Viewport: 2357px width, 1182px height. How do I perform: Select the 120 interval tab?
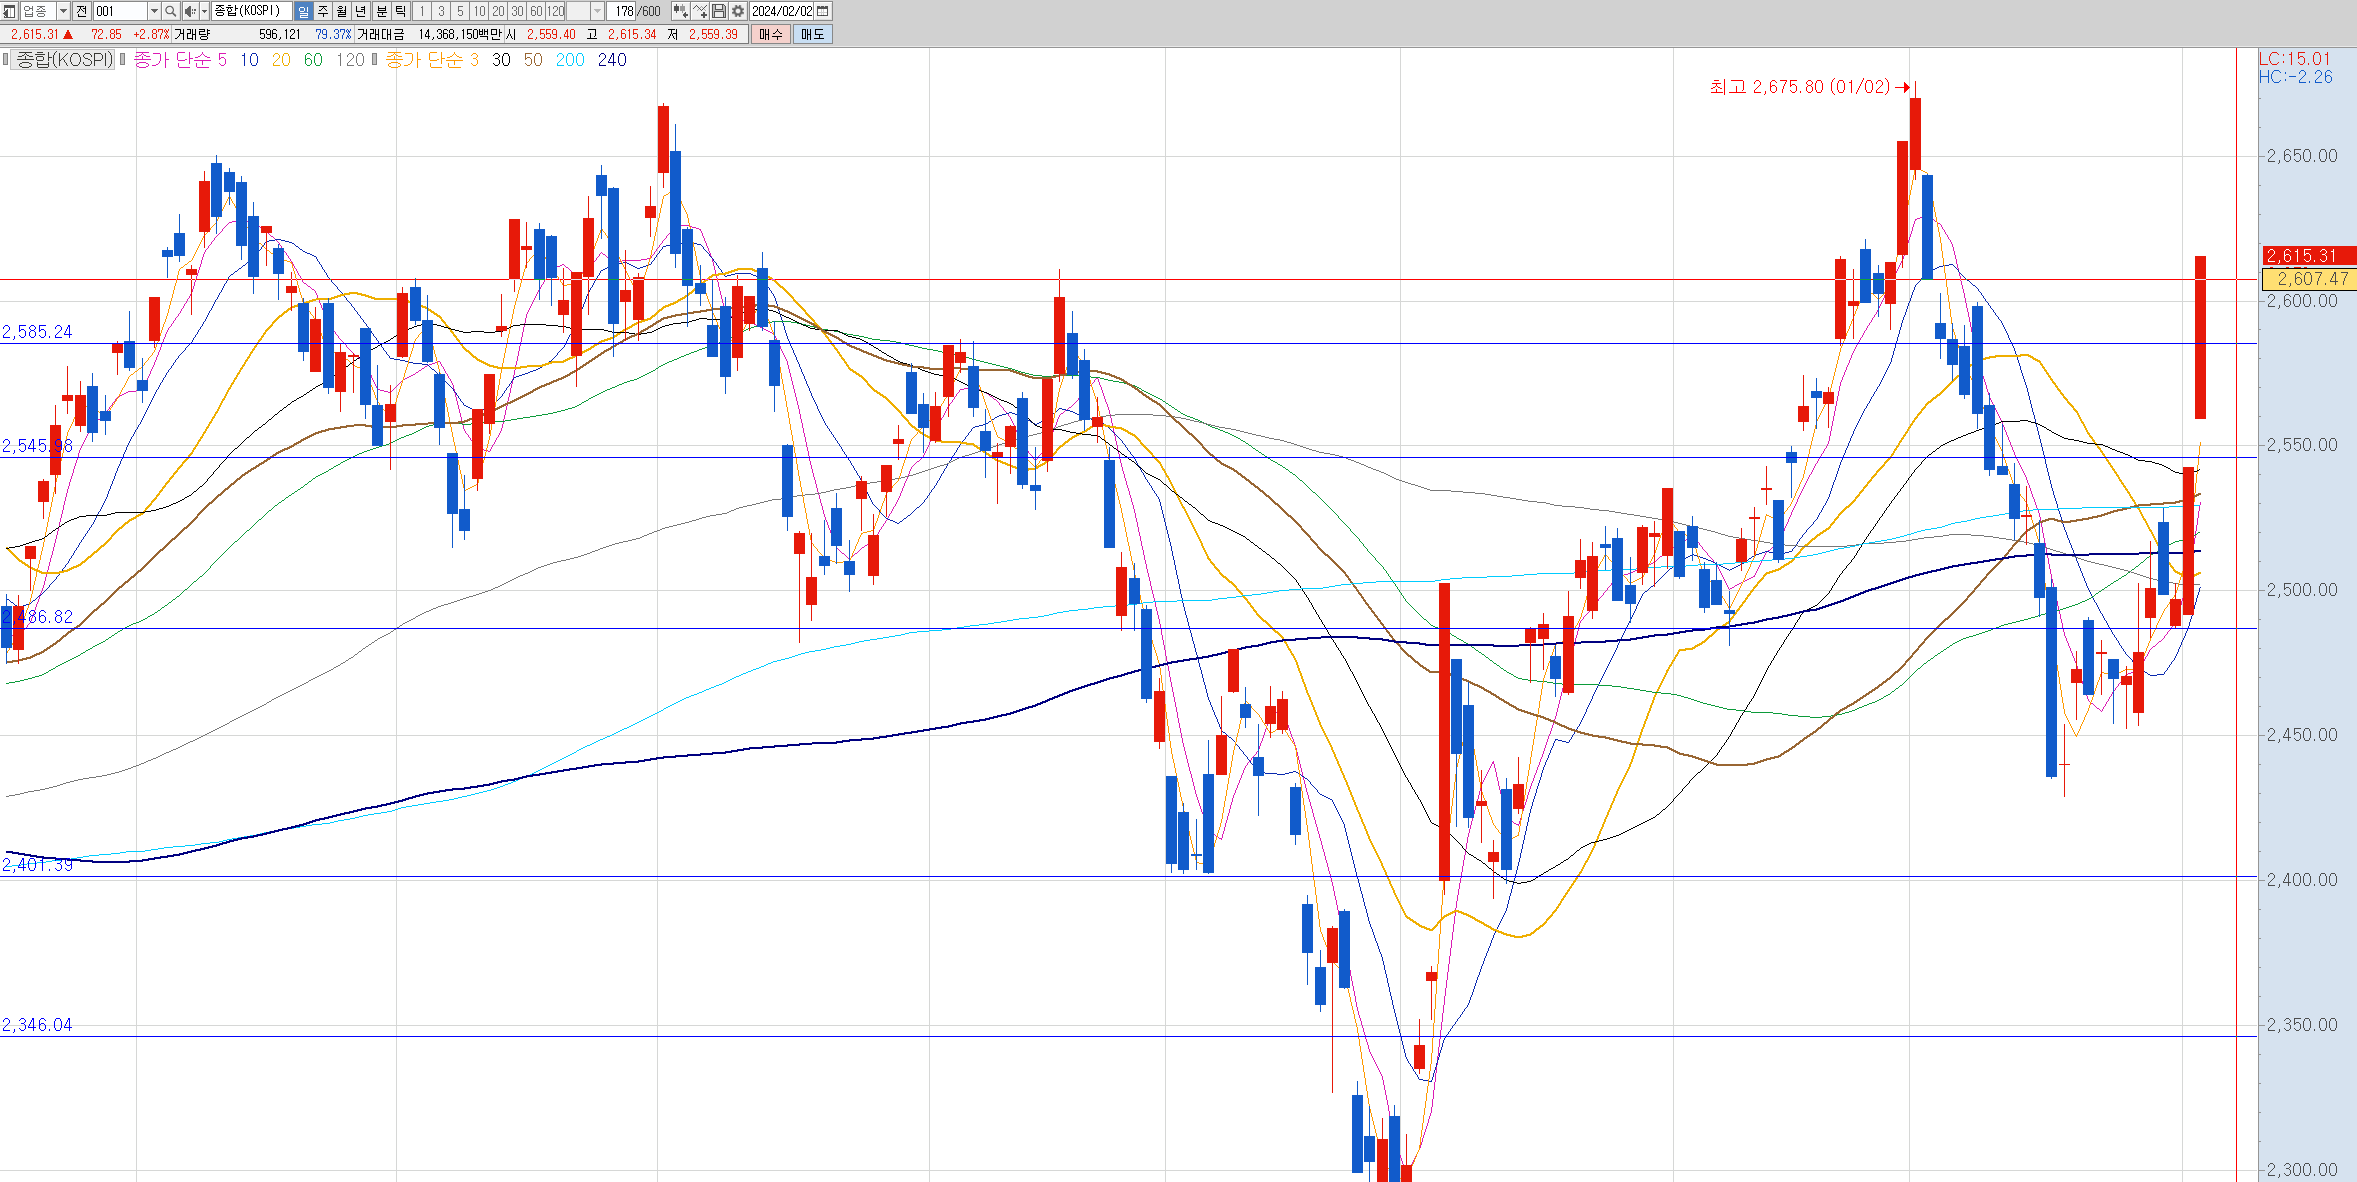pyautogui.click(x=555, y=11)
